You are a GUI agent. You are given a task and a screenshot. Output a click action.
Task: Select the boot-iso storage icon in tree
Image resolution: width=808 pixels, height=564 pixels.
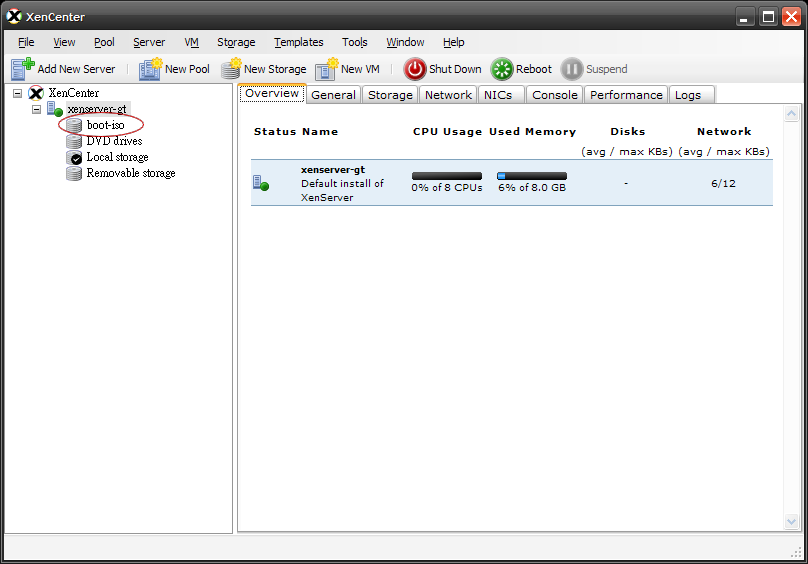[x=74, y=125]
